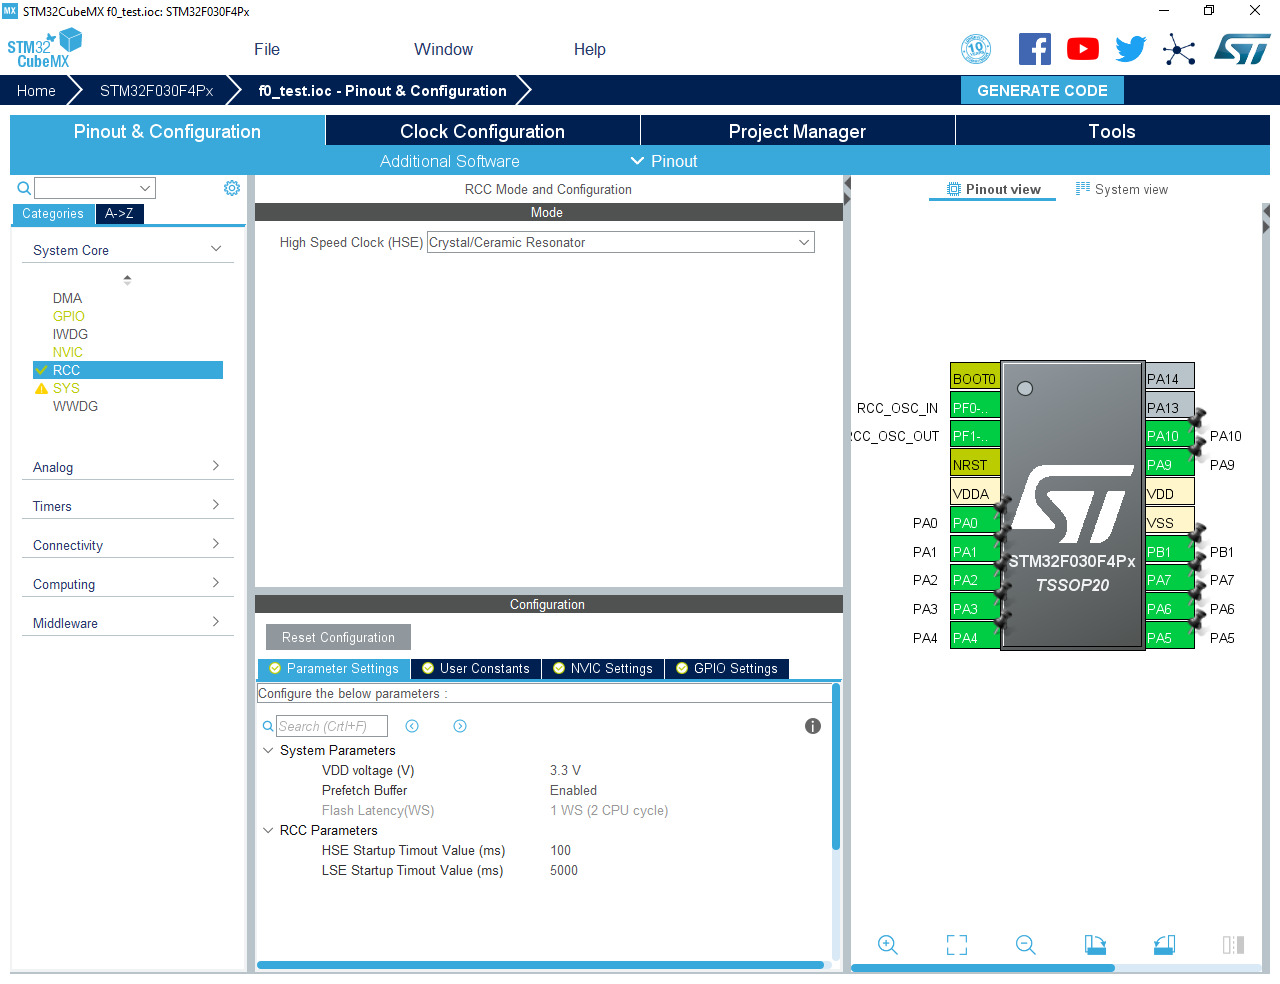The width and height of the screenshot is (1280, 984).
Task: Open the File menu
Action: (267, 49)
